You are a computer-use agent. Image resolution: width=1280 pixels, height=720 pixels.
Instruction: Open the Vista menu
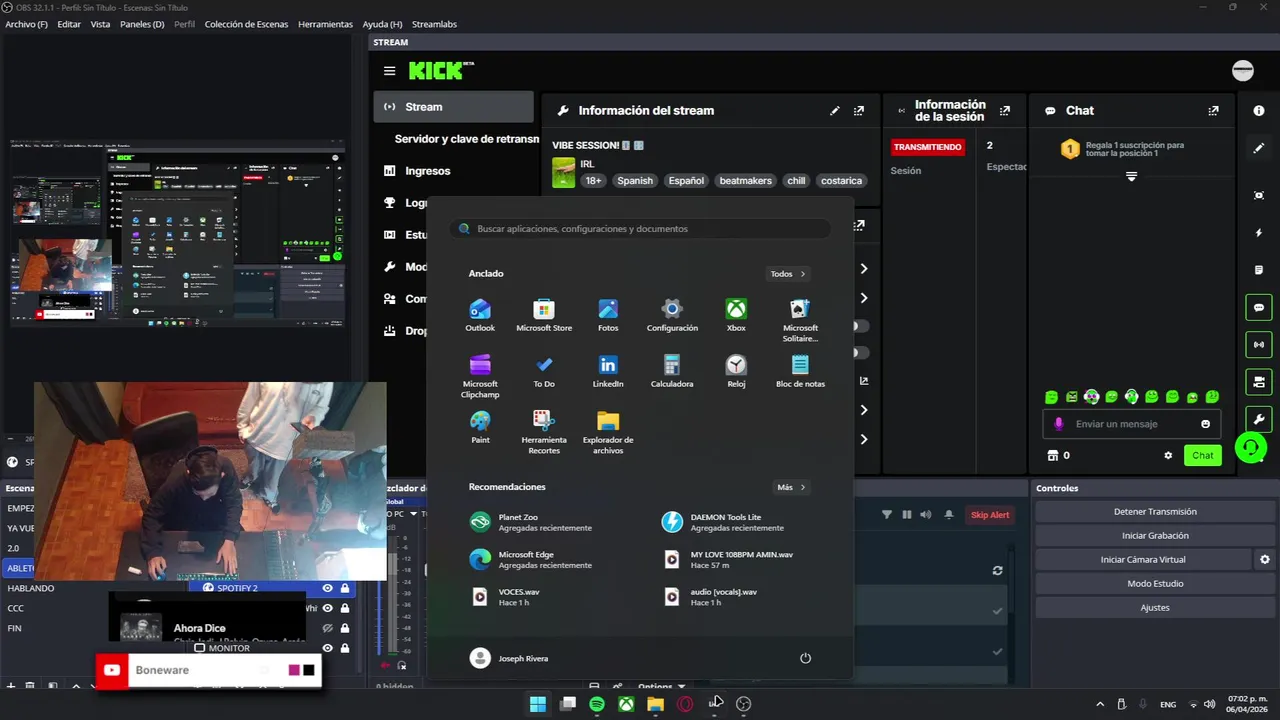coord(100,24)
